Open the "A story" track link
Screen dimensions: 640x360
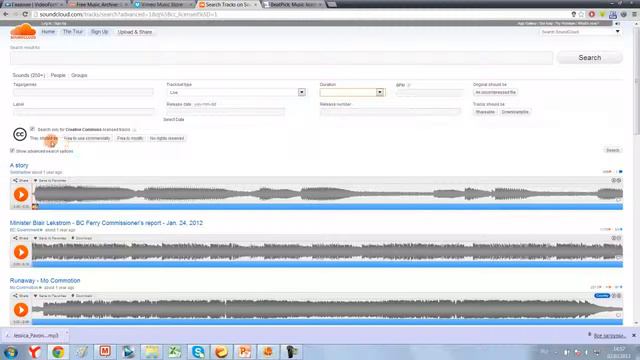coord(19,165)
